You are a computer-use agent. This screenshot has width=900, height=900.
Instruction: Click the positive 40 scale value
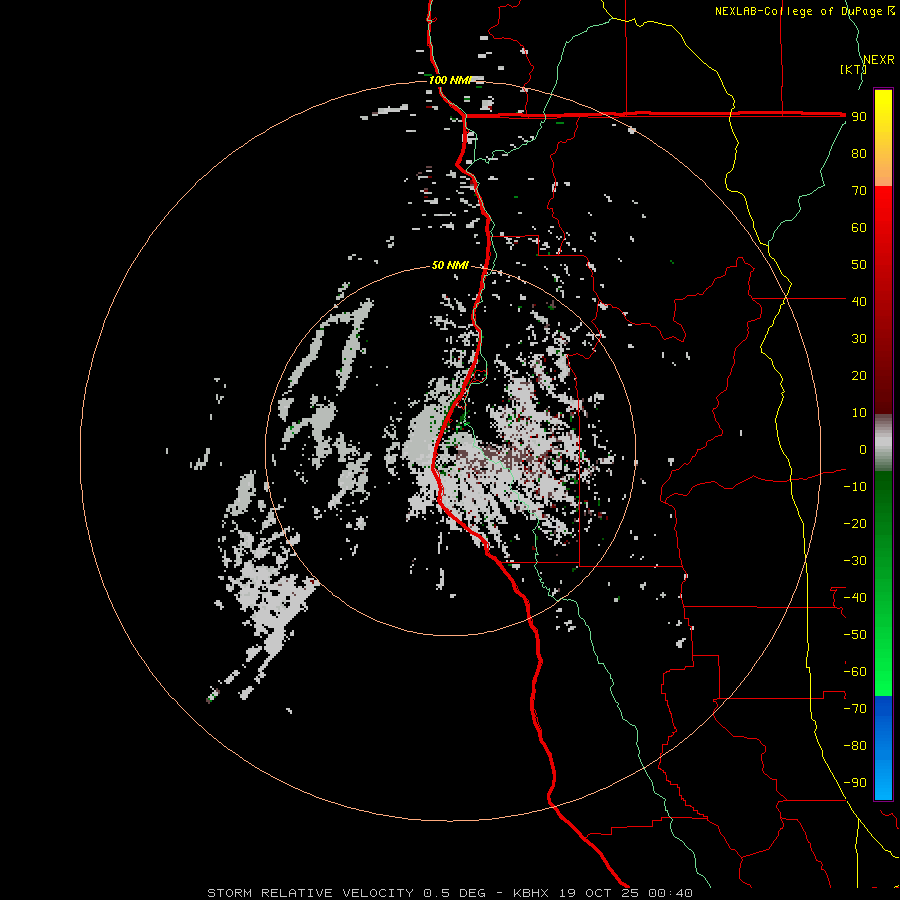pyautogui.click(x=859, y=301)
